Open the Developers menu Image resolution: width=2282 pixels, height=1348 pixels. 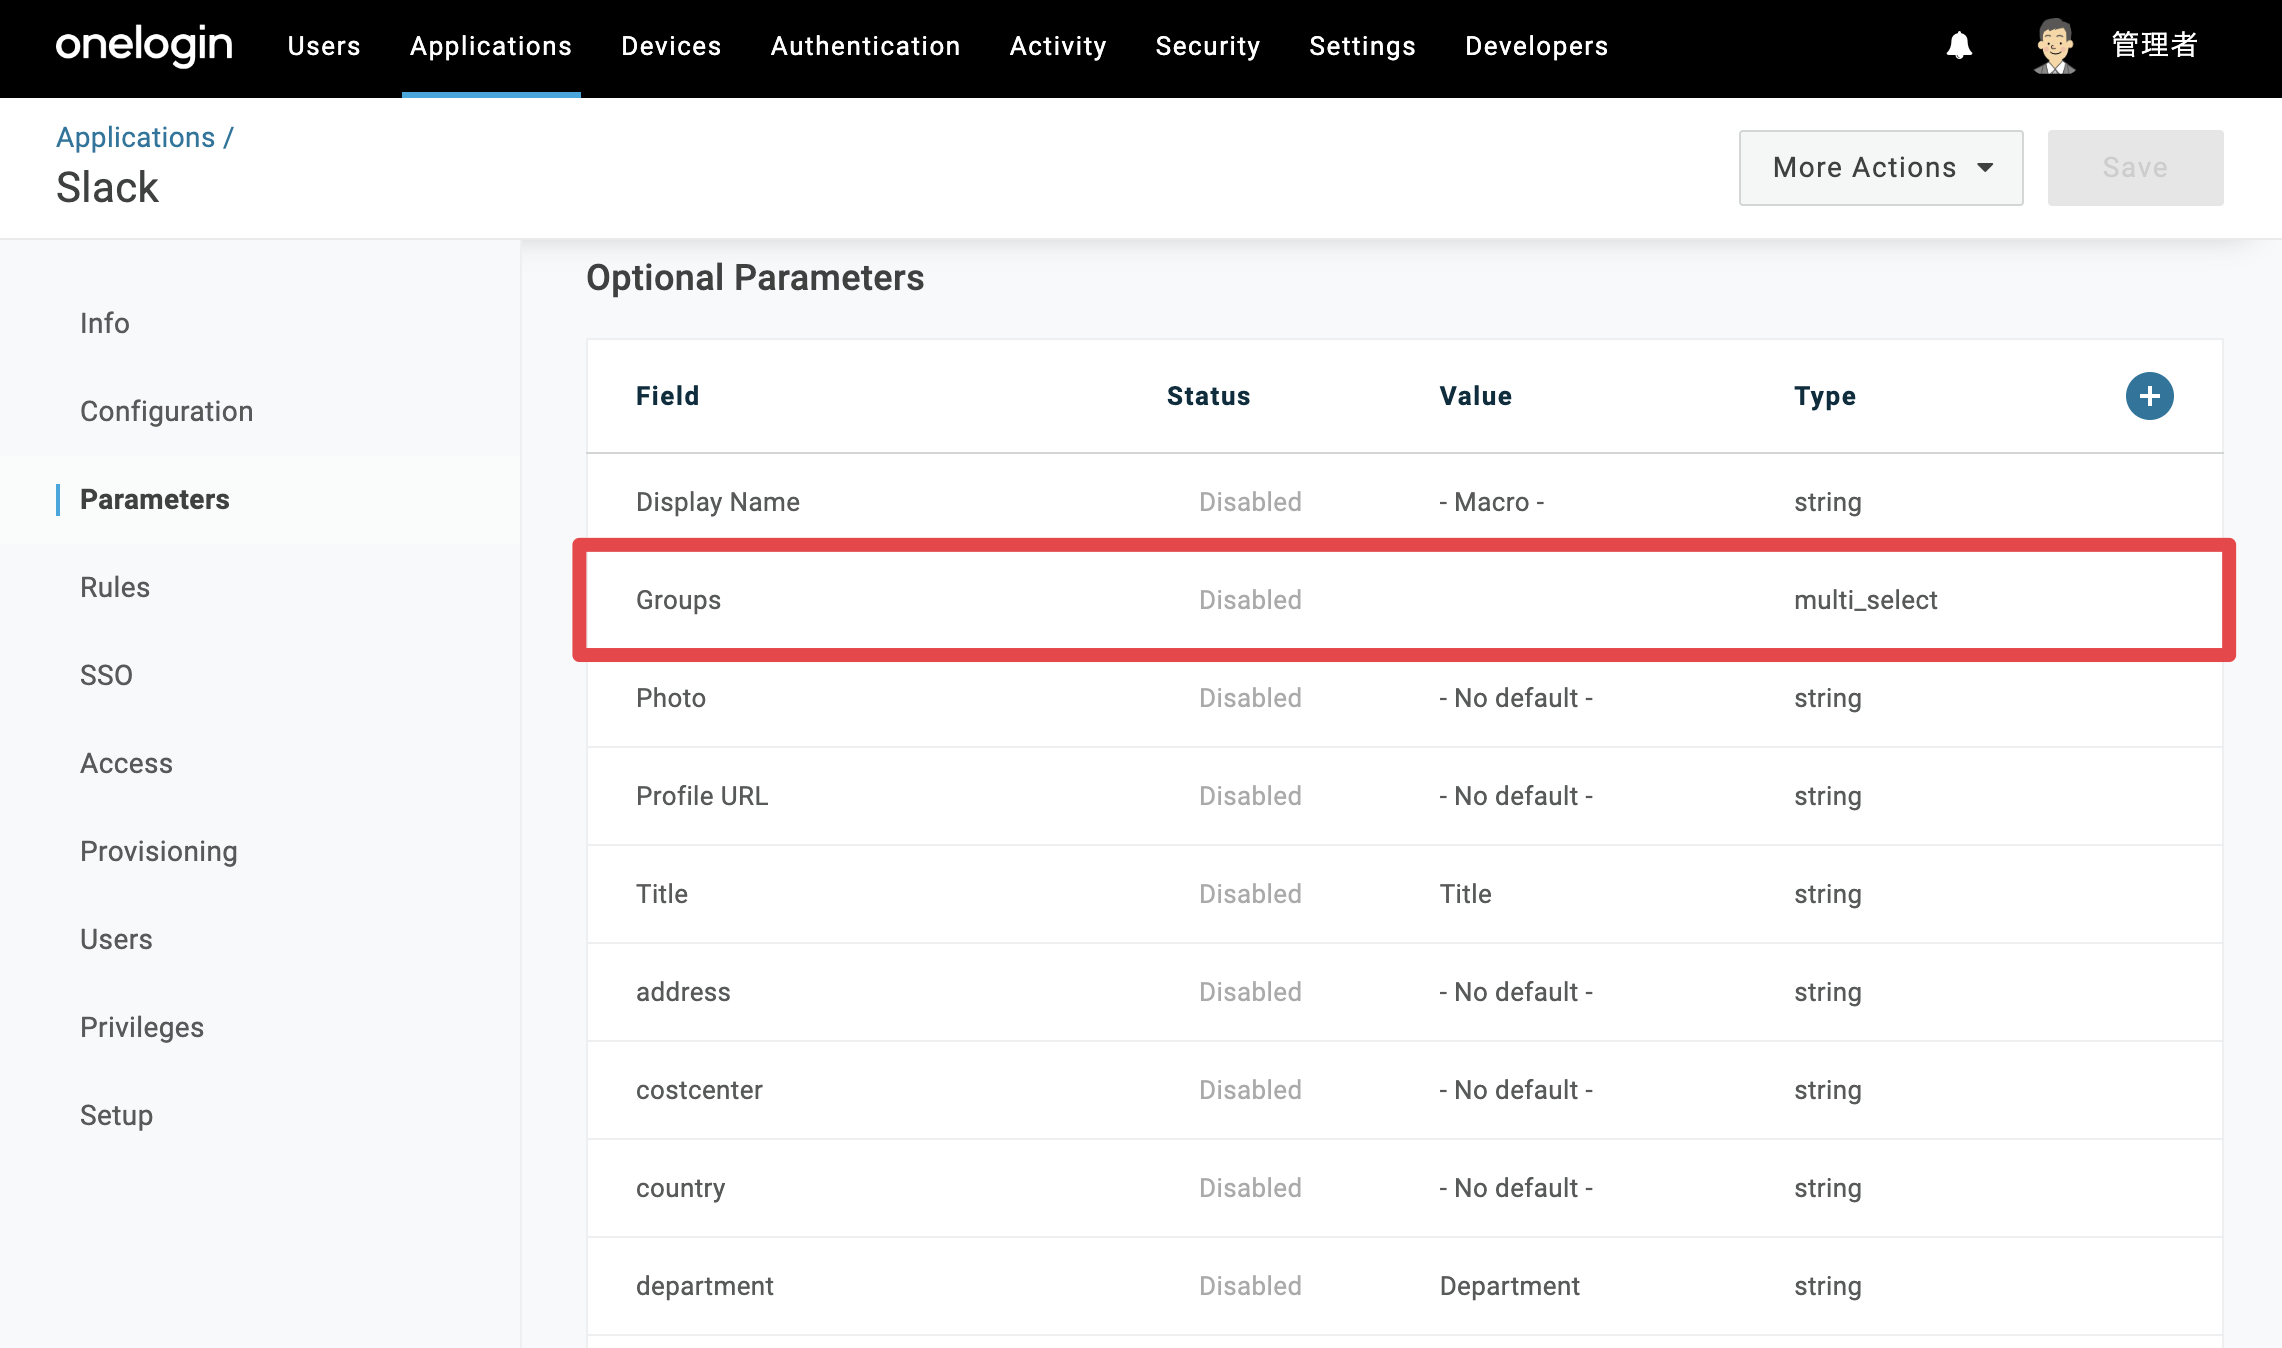click(x=1536, y=46)
